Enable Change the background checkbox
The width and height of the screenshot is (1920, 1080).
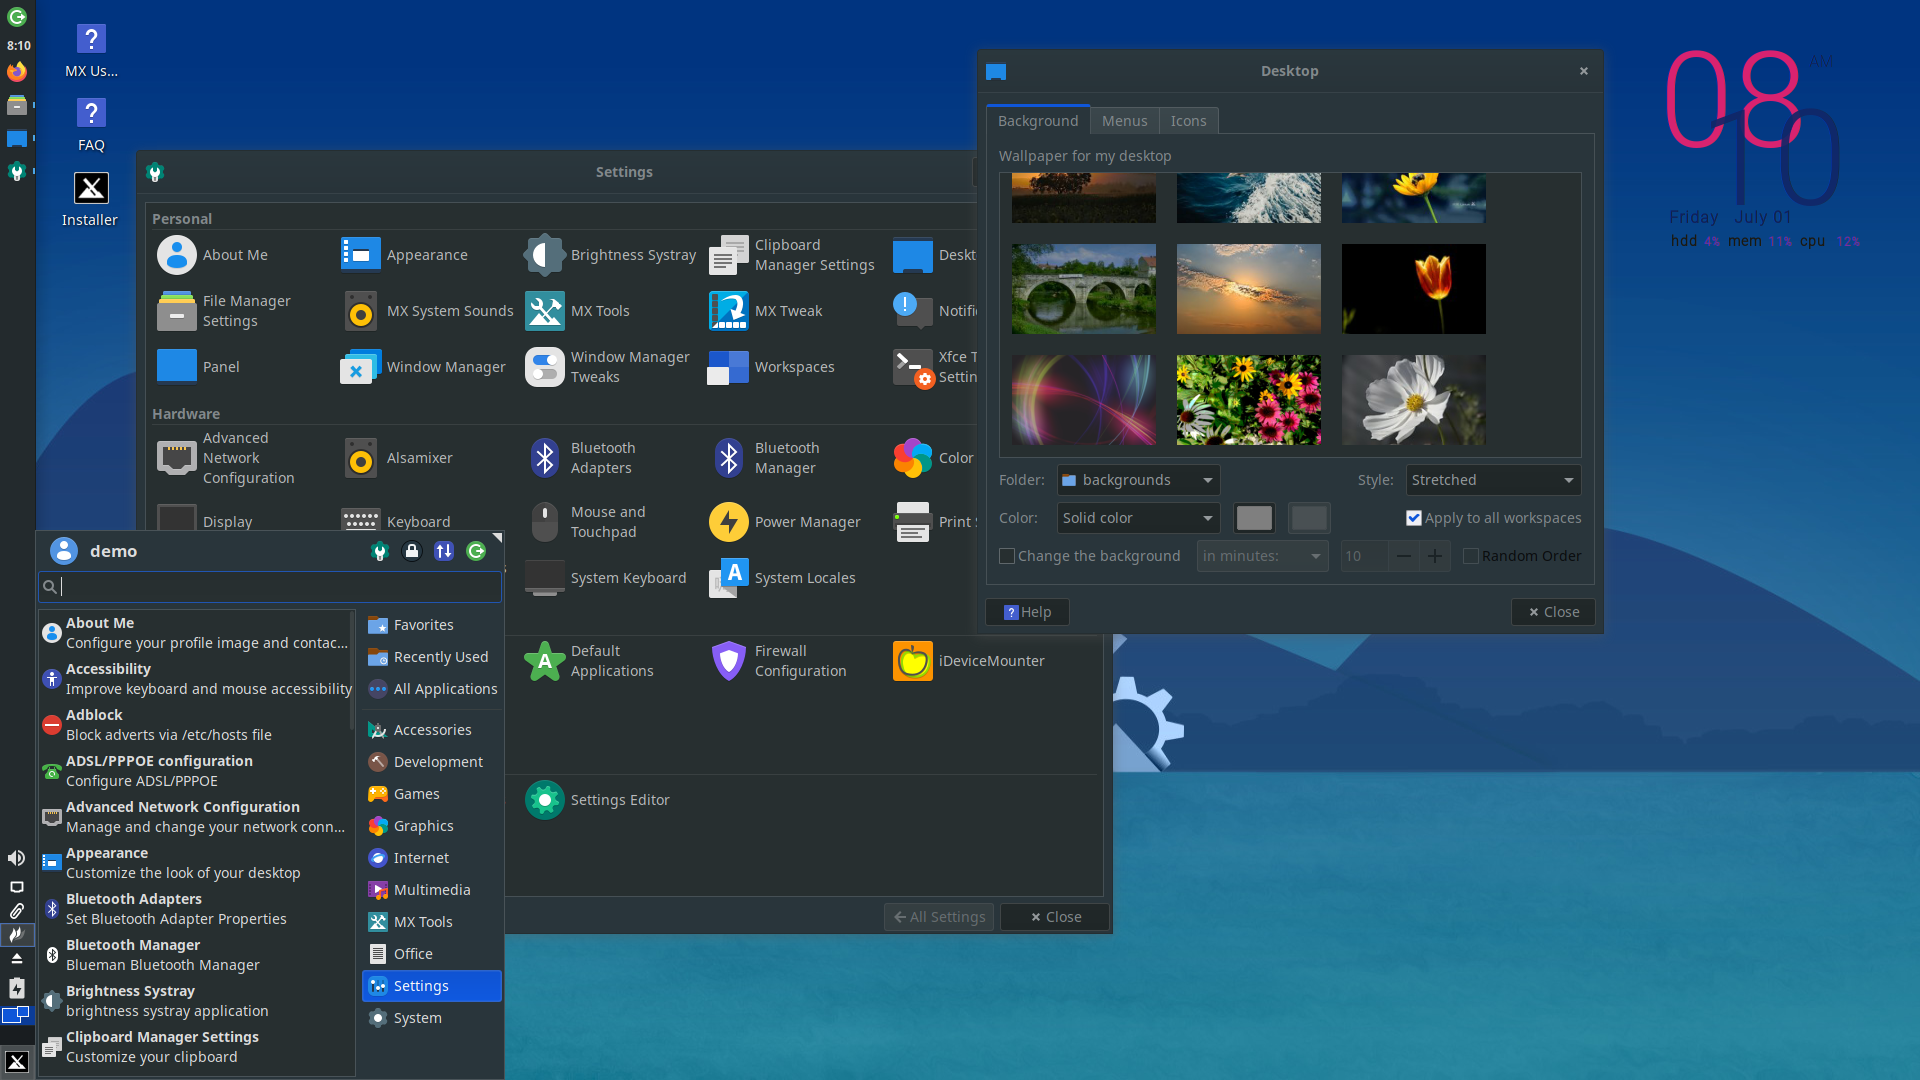pos(1007,556)
